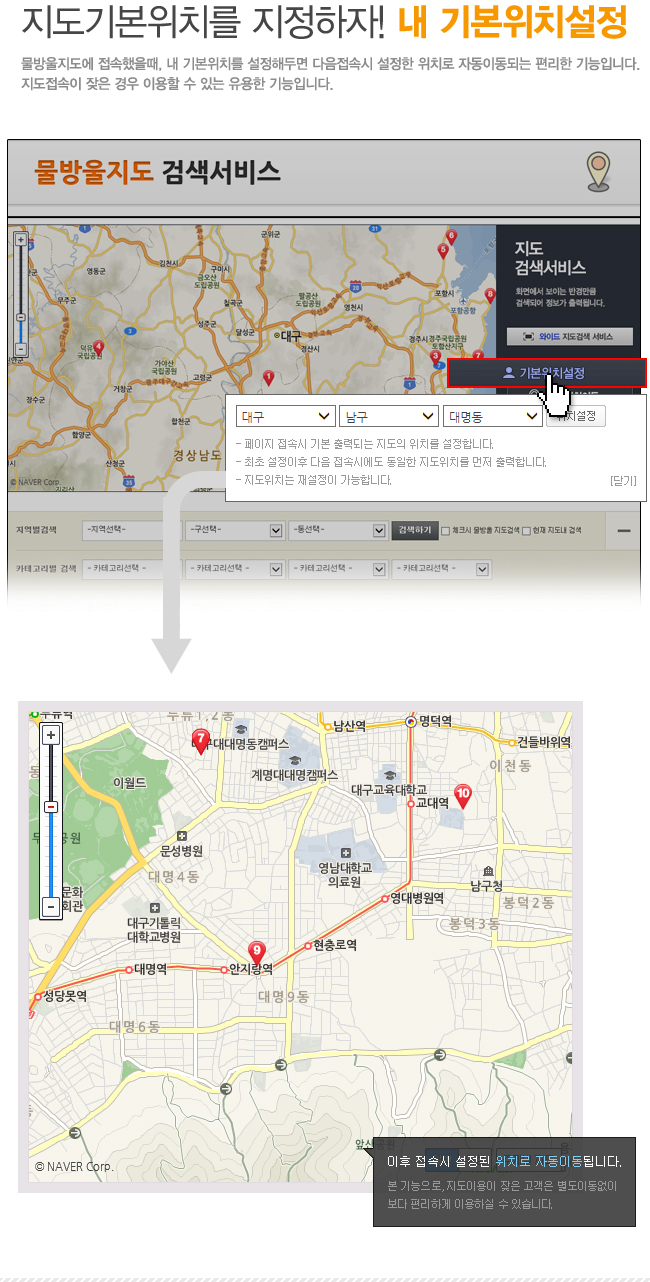650x1282 pixels.
Task: Select red marker 1 on upper map
Action: [268, 377]
